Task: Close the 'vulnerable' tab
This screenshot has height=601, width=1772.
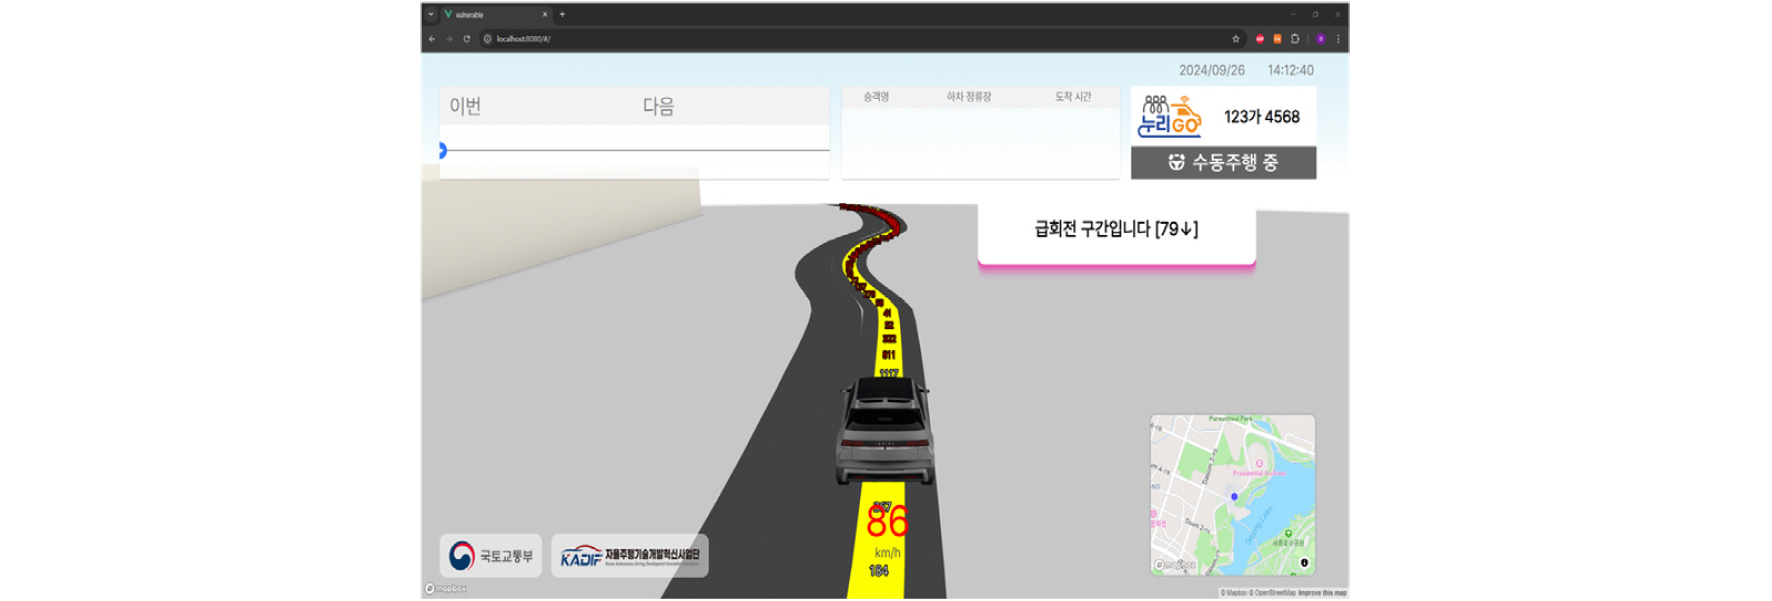Action: [545, 15]
